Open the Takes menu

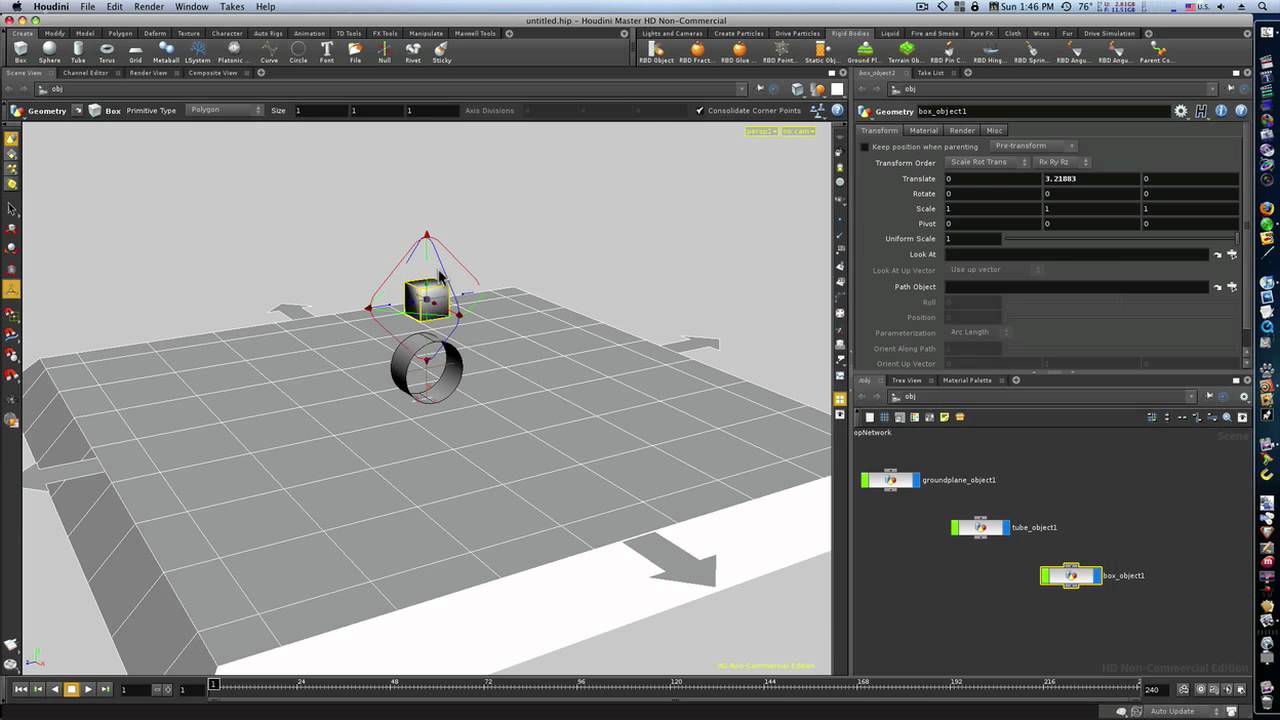[232, 7]
